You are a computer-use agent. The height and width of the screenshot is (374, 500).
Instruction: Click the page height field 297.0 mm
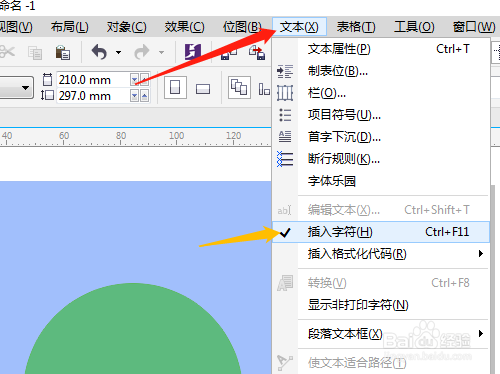coord(93,96)
